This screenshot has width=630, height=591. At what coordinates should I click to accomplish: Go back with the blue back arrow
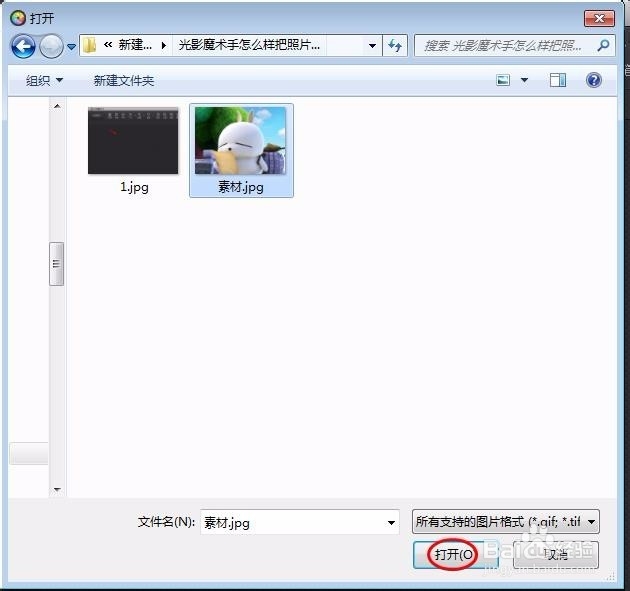click(23, 46)
